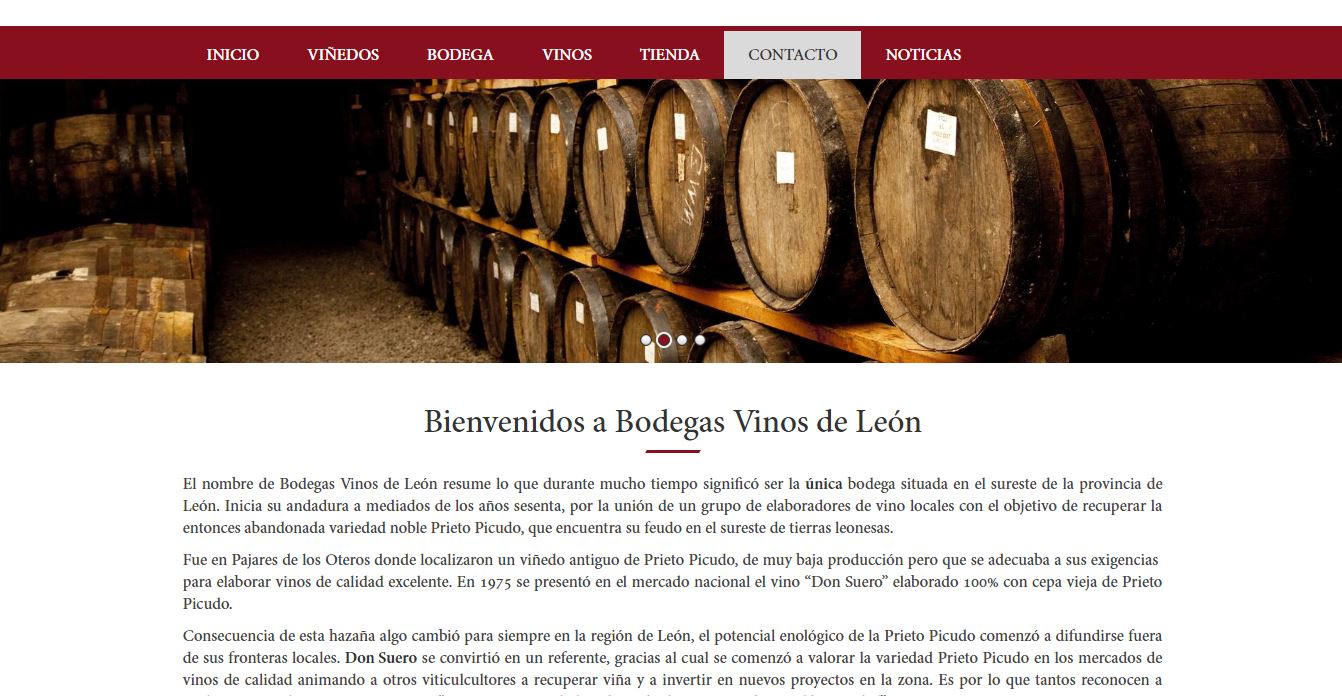This screenshot has height=696, width=1342.
Task: Click the red divider line under the heading
Action: [672, 452]
